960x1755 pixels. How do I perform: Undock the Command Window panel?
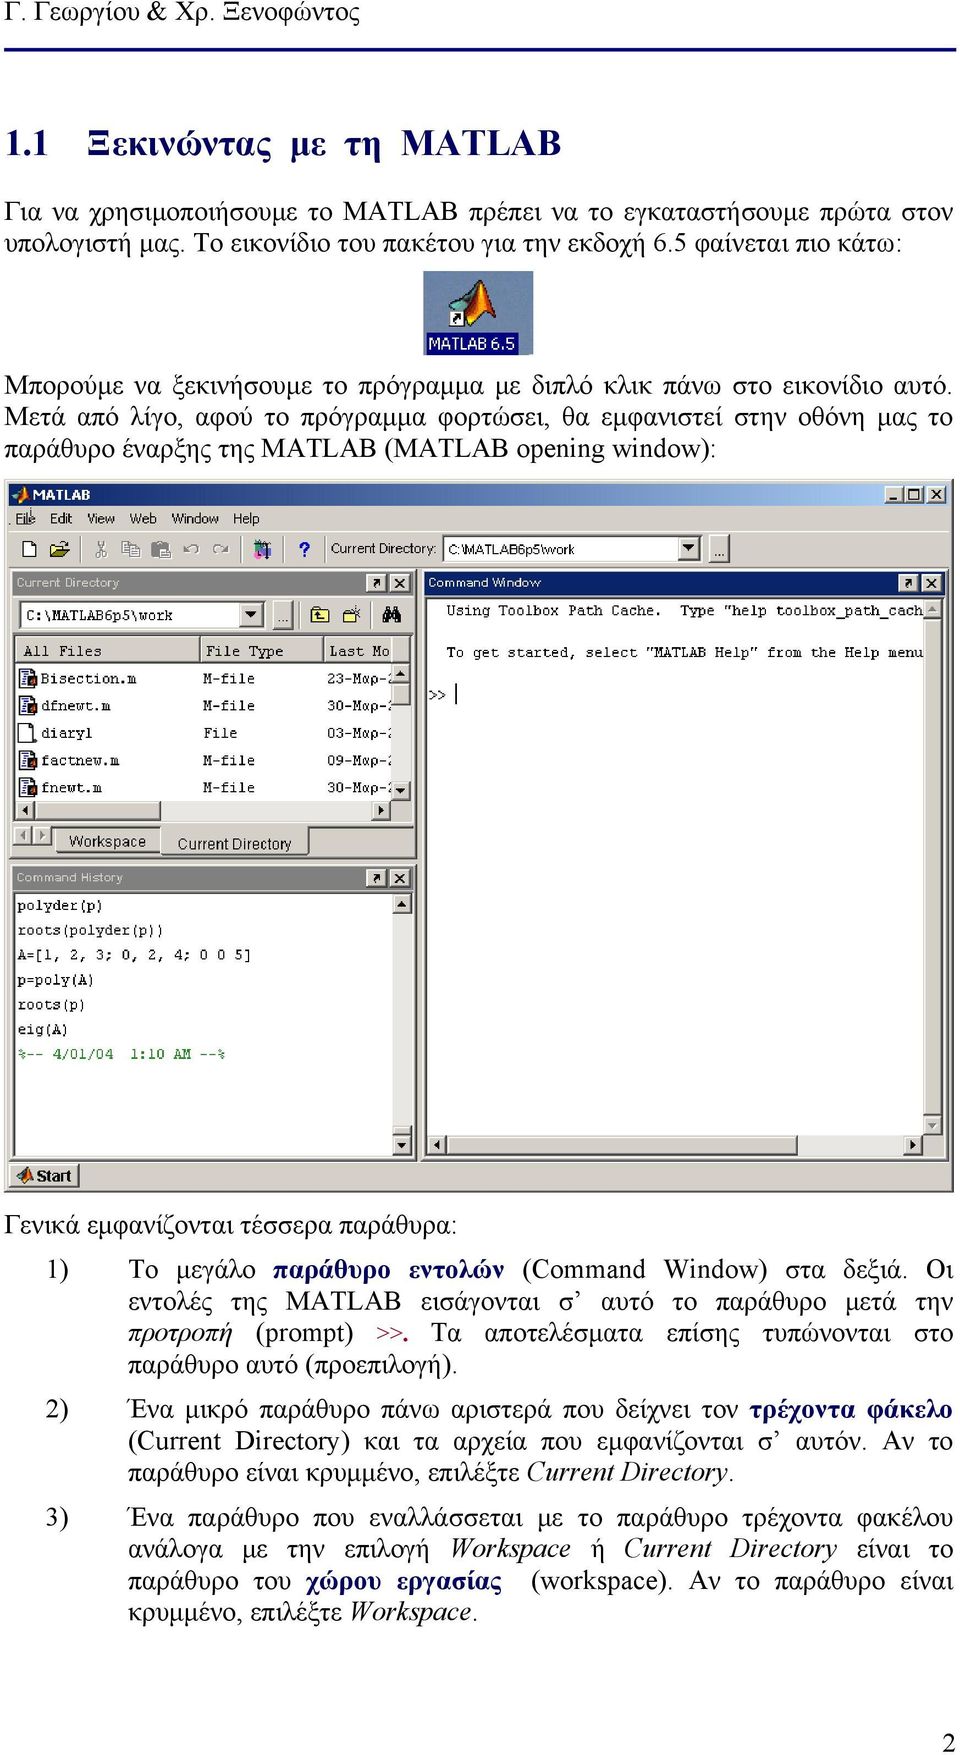click(x=908, y=582)
